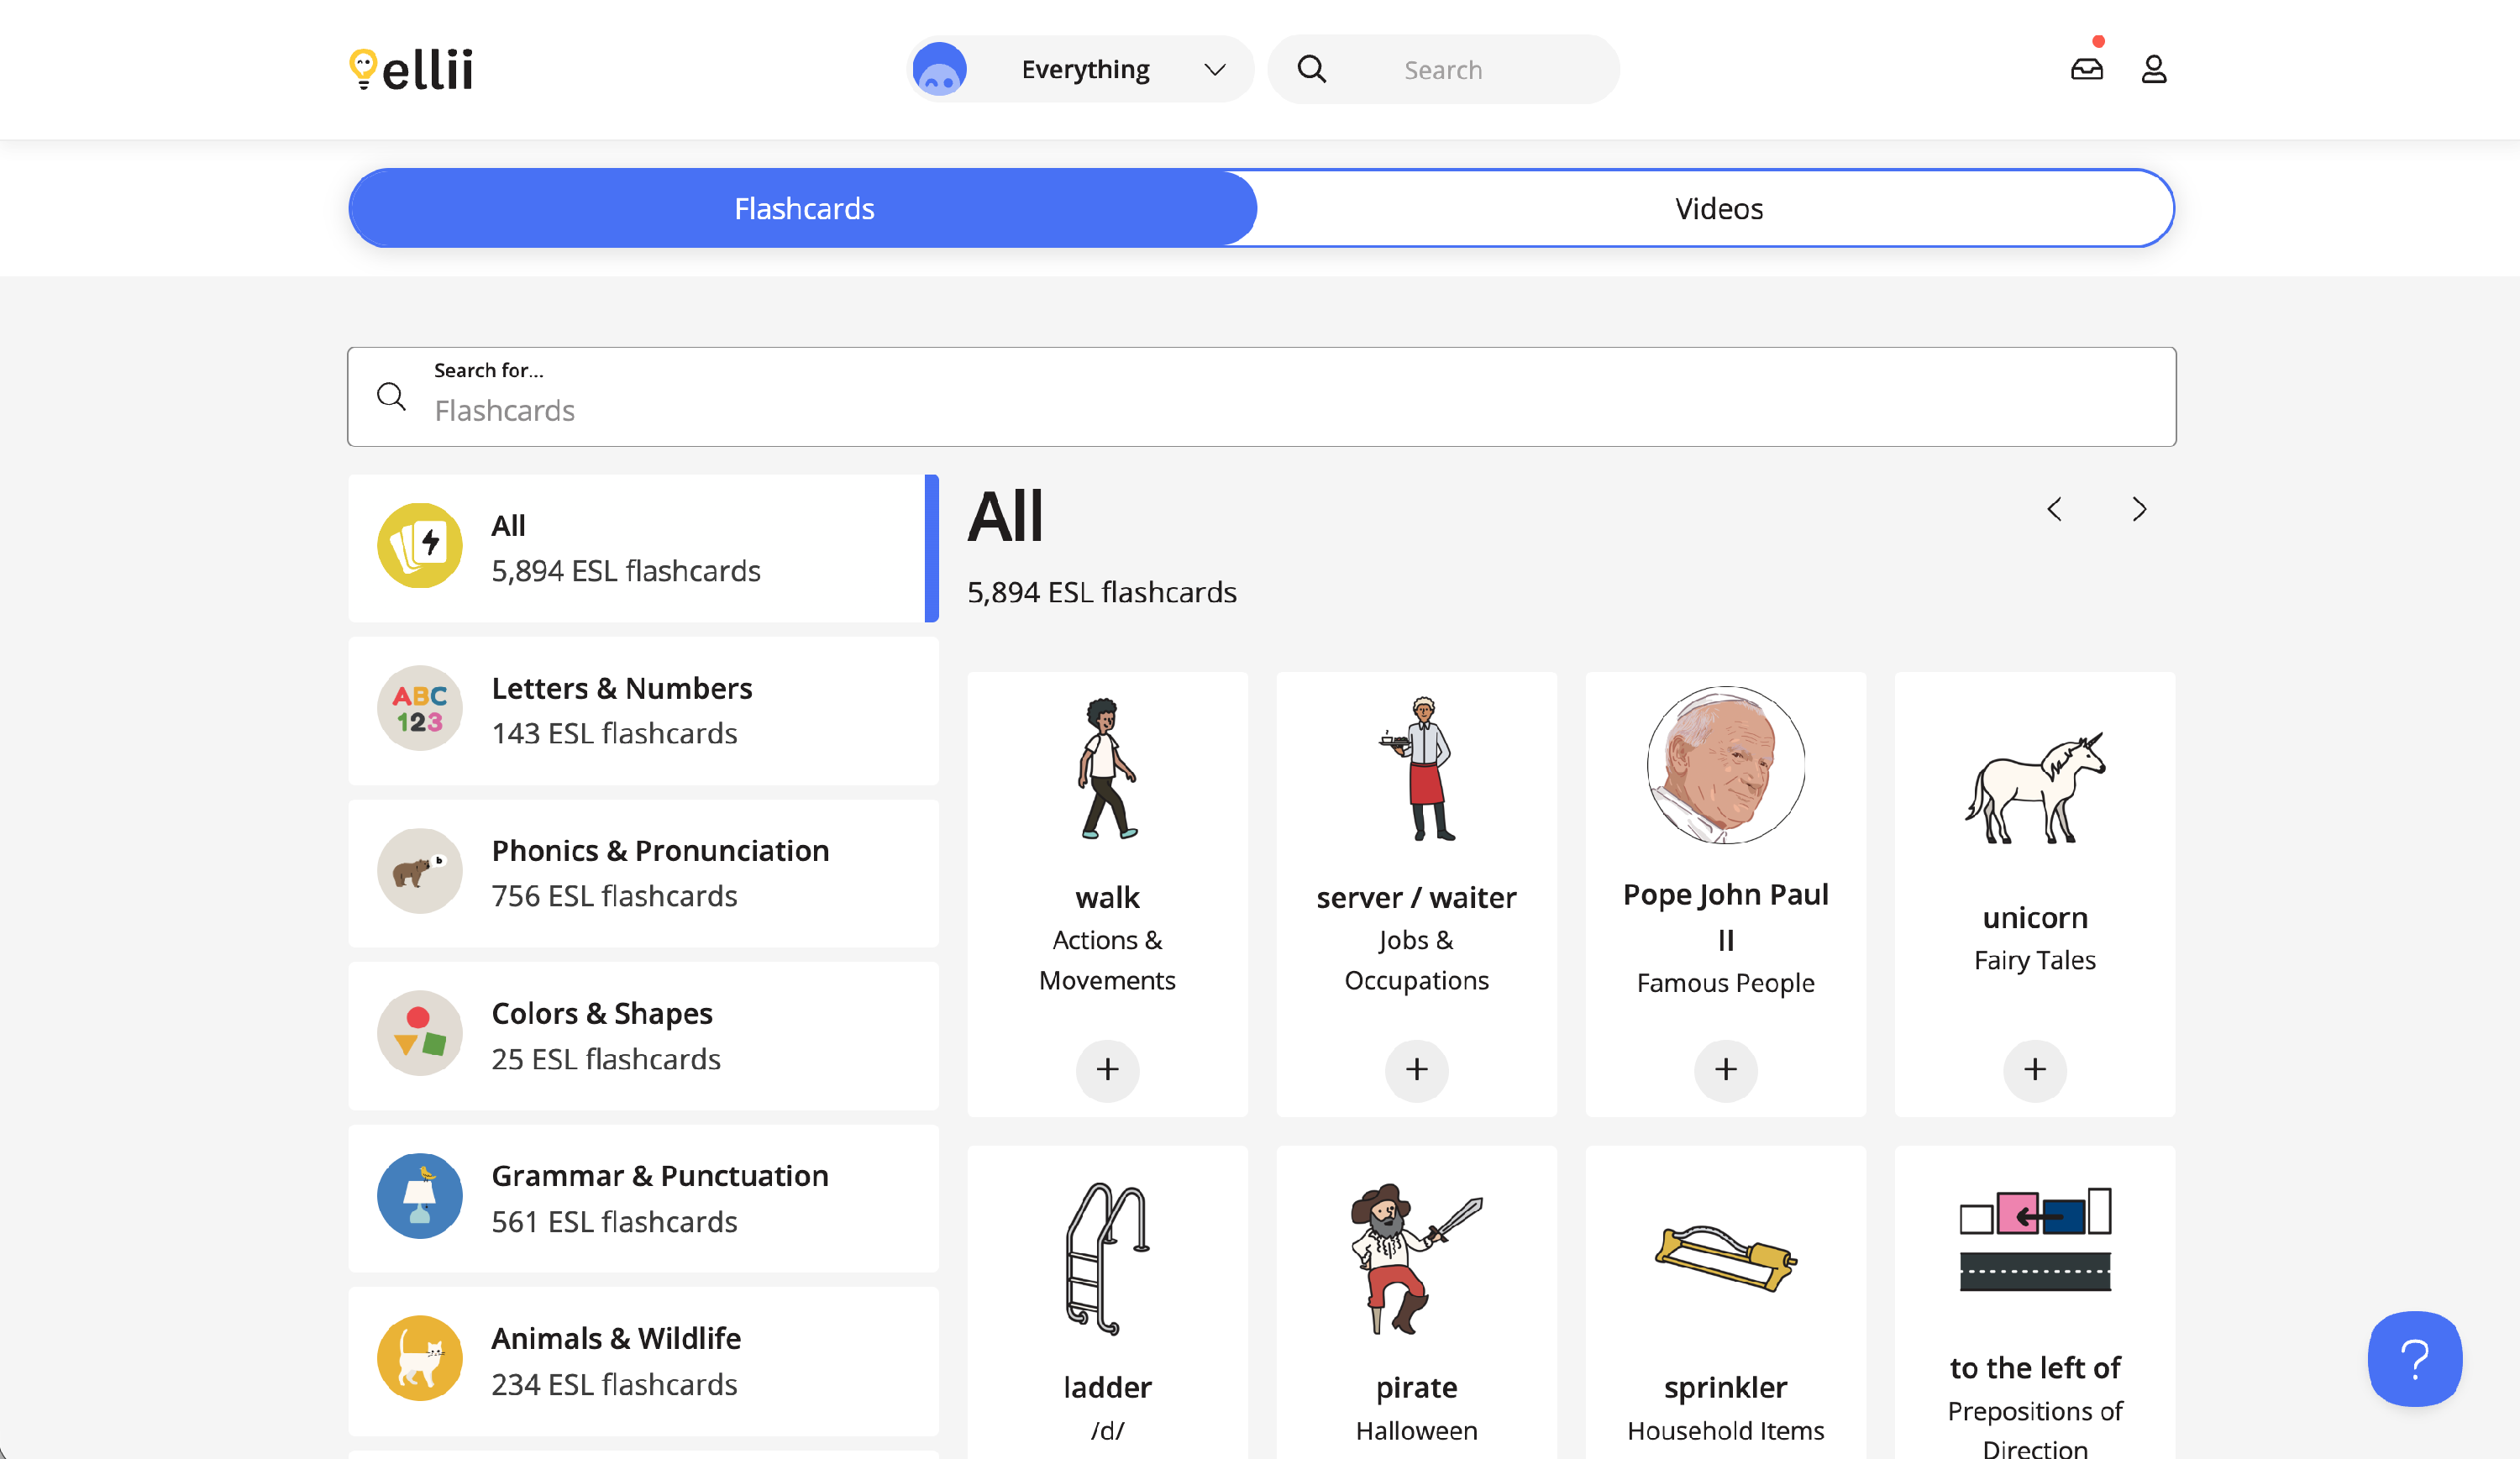Go to next flashcards page arrow
This screenshot has height=1459, width=2520.
coord(2138,509)
